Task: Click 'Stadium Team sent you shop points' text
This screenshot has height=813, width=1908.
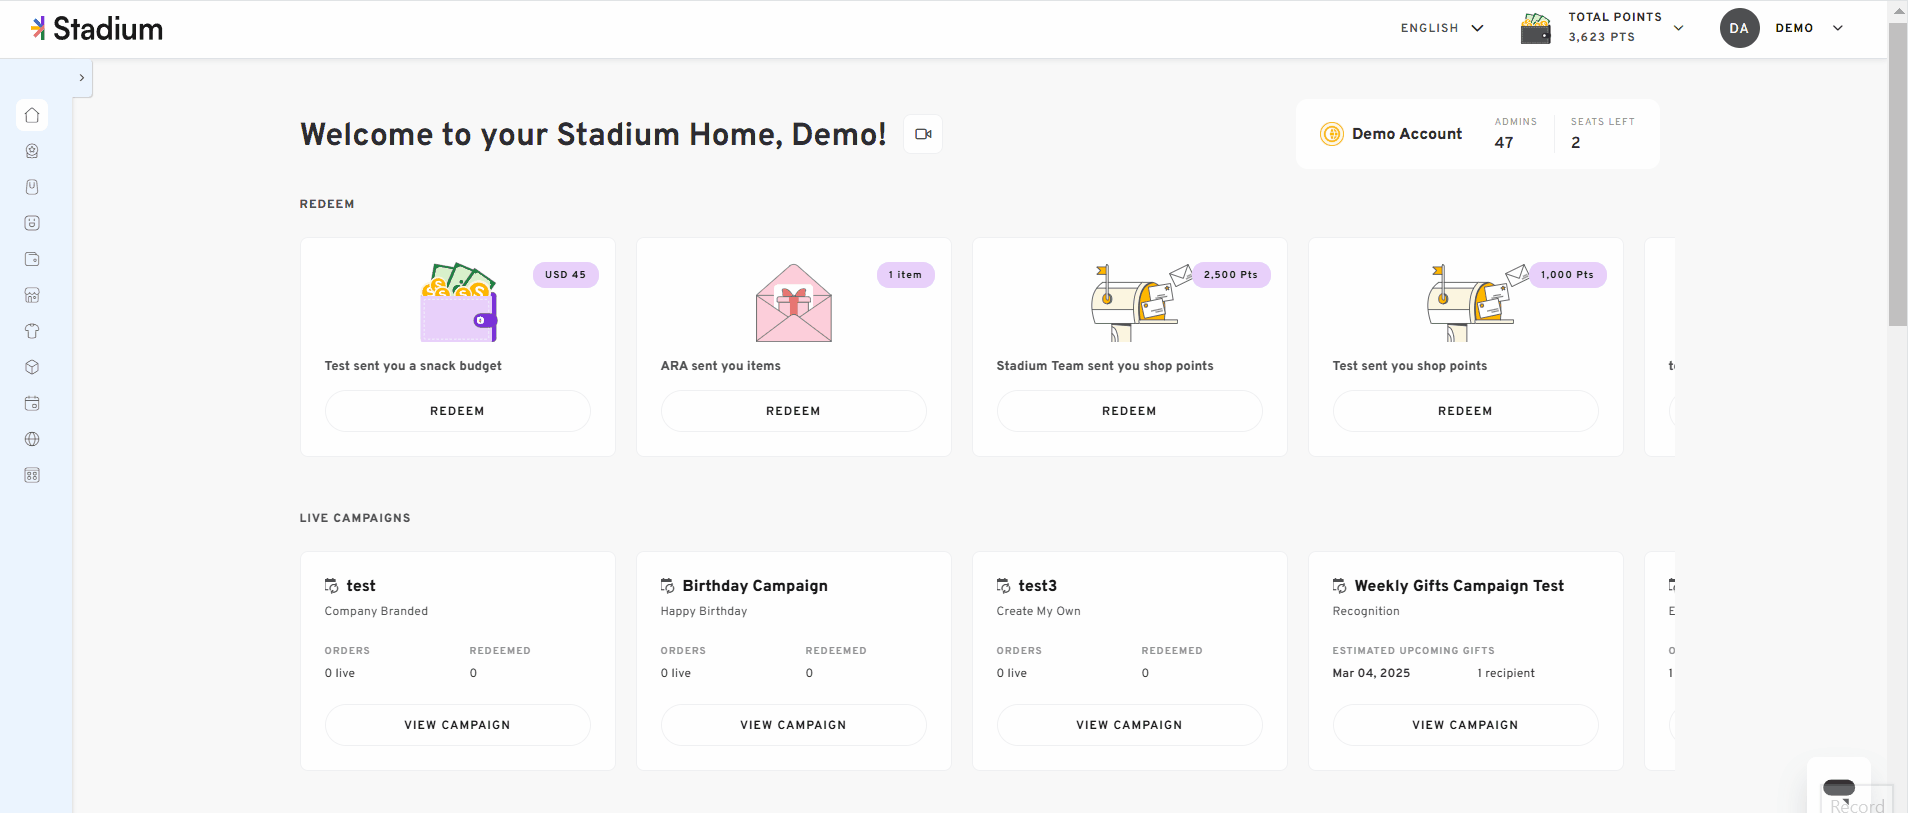Action: coord(1105,366)
